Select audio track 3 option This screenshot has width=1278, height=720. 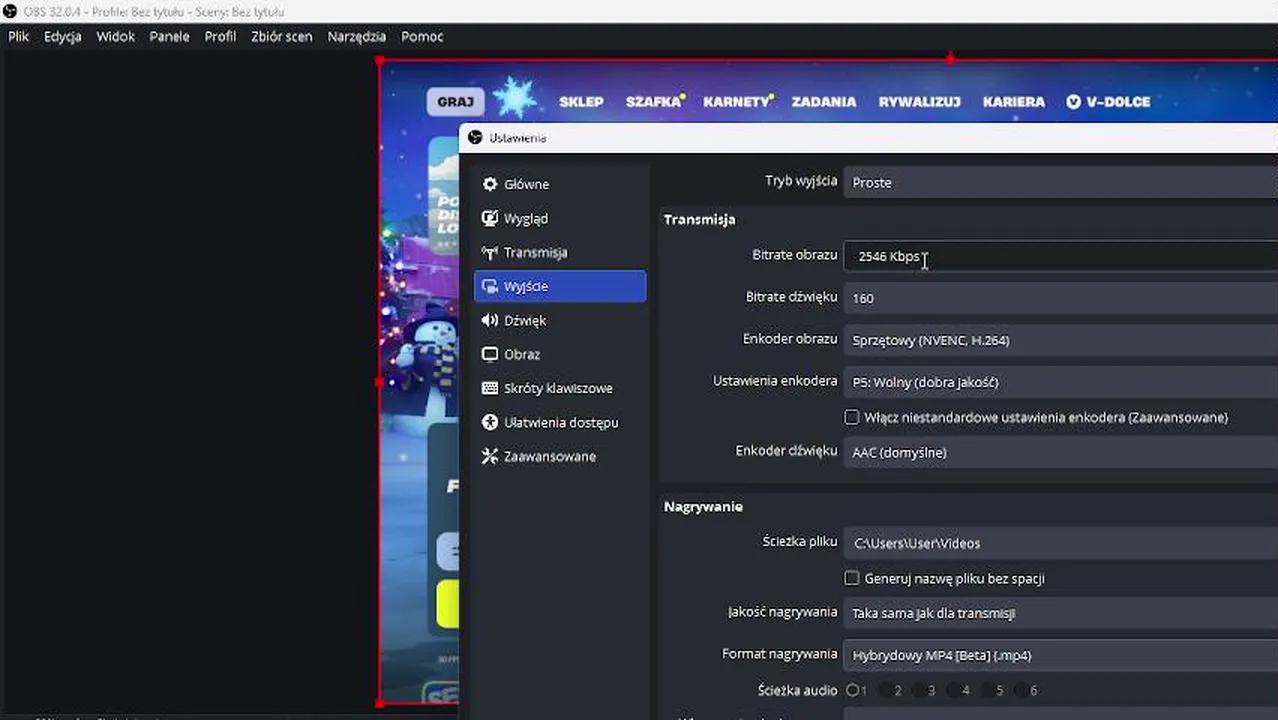pos(920,690)
